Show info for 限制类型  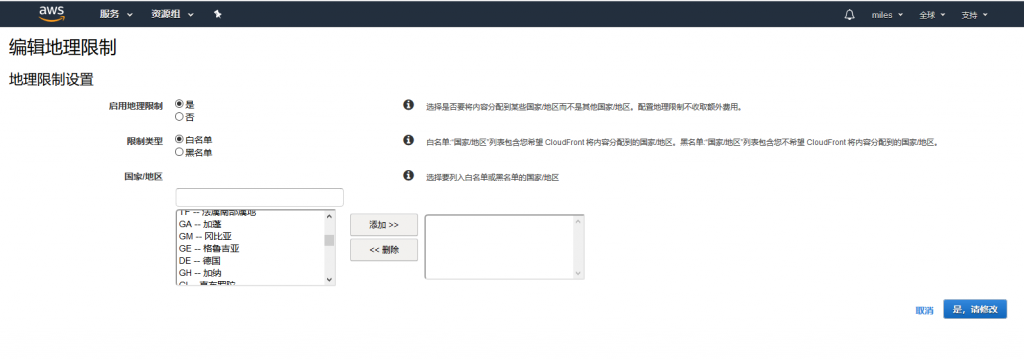[x=408, y=140]
